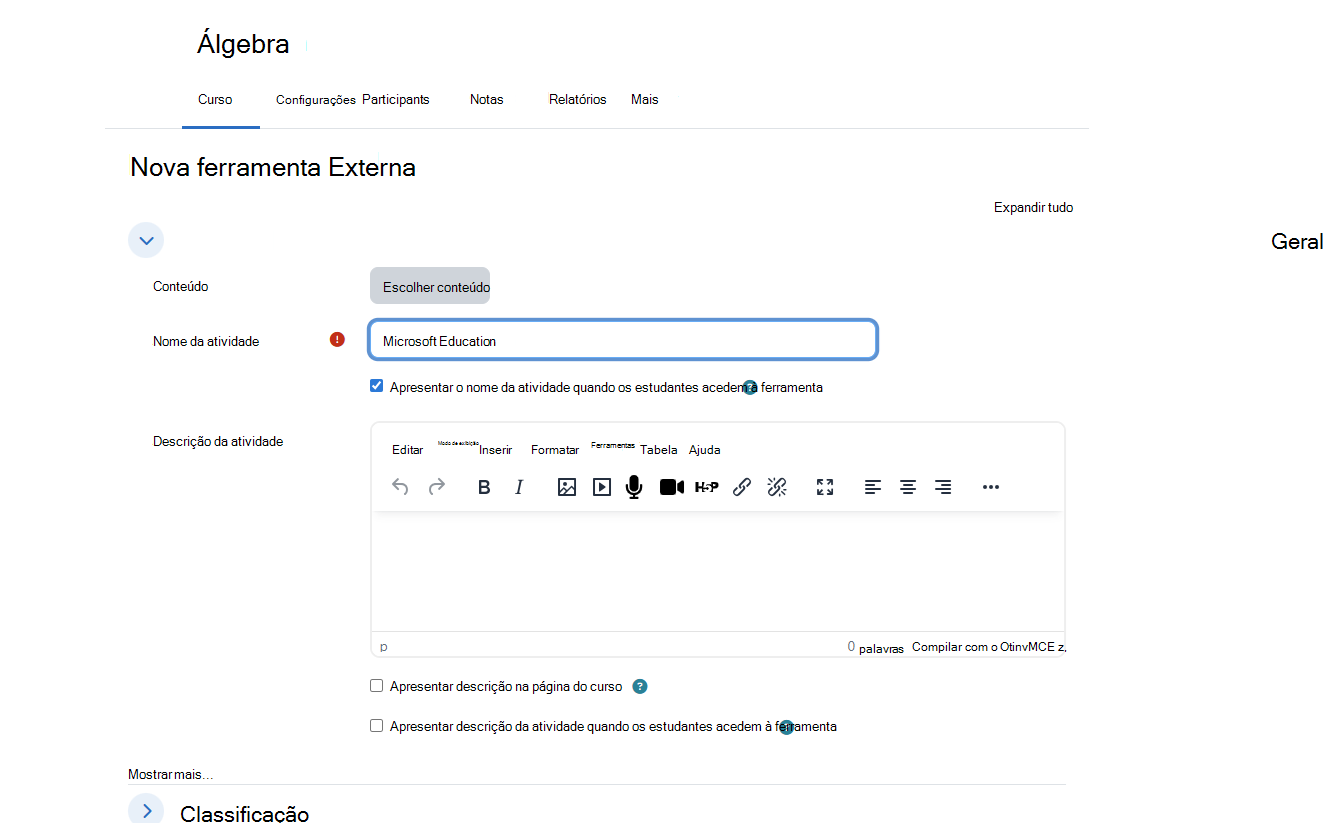
Task: Open the Ferramentas menu in the editor
Action: point(613,445)
